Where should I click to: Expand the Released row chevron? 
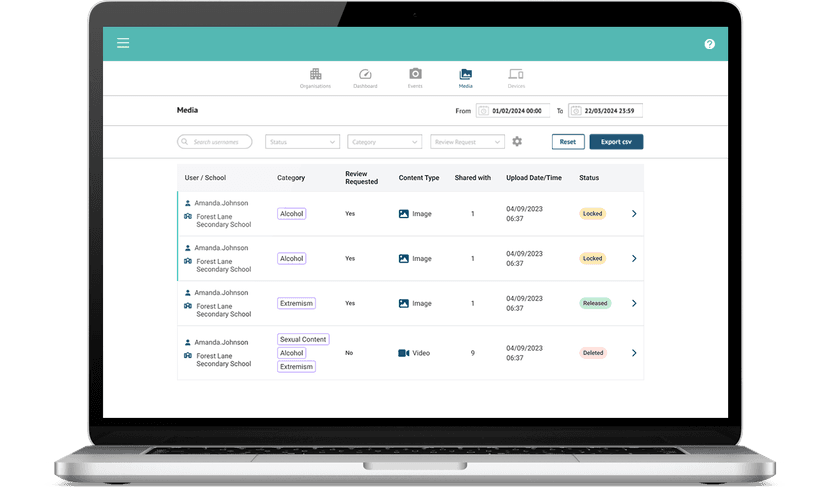[x=634, y=304]
